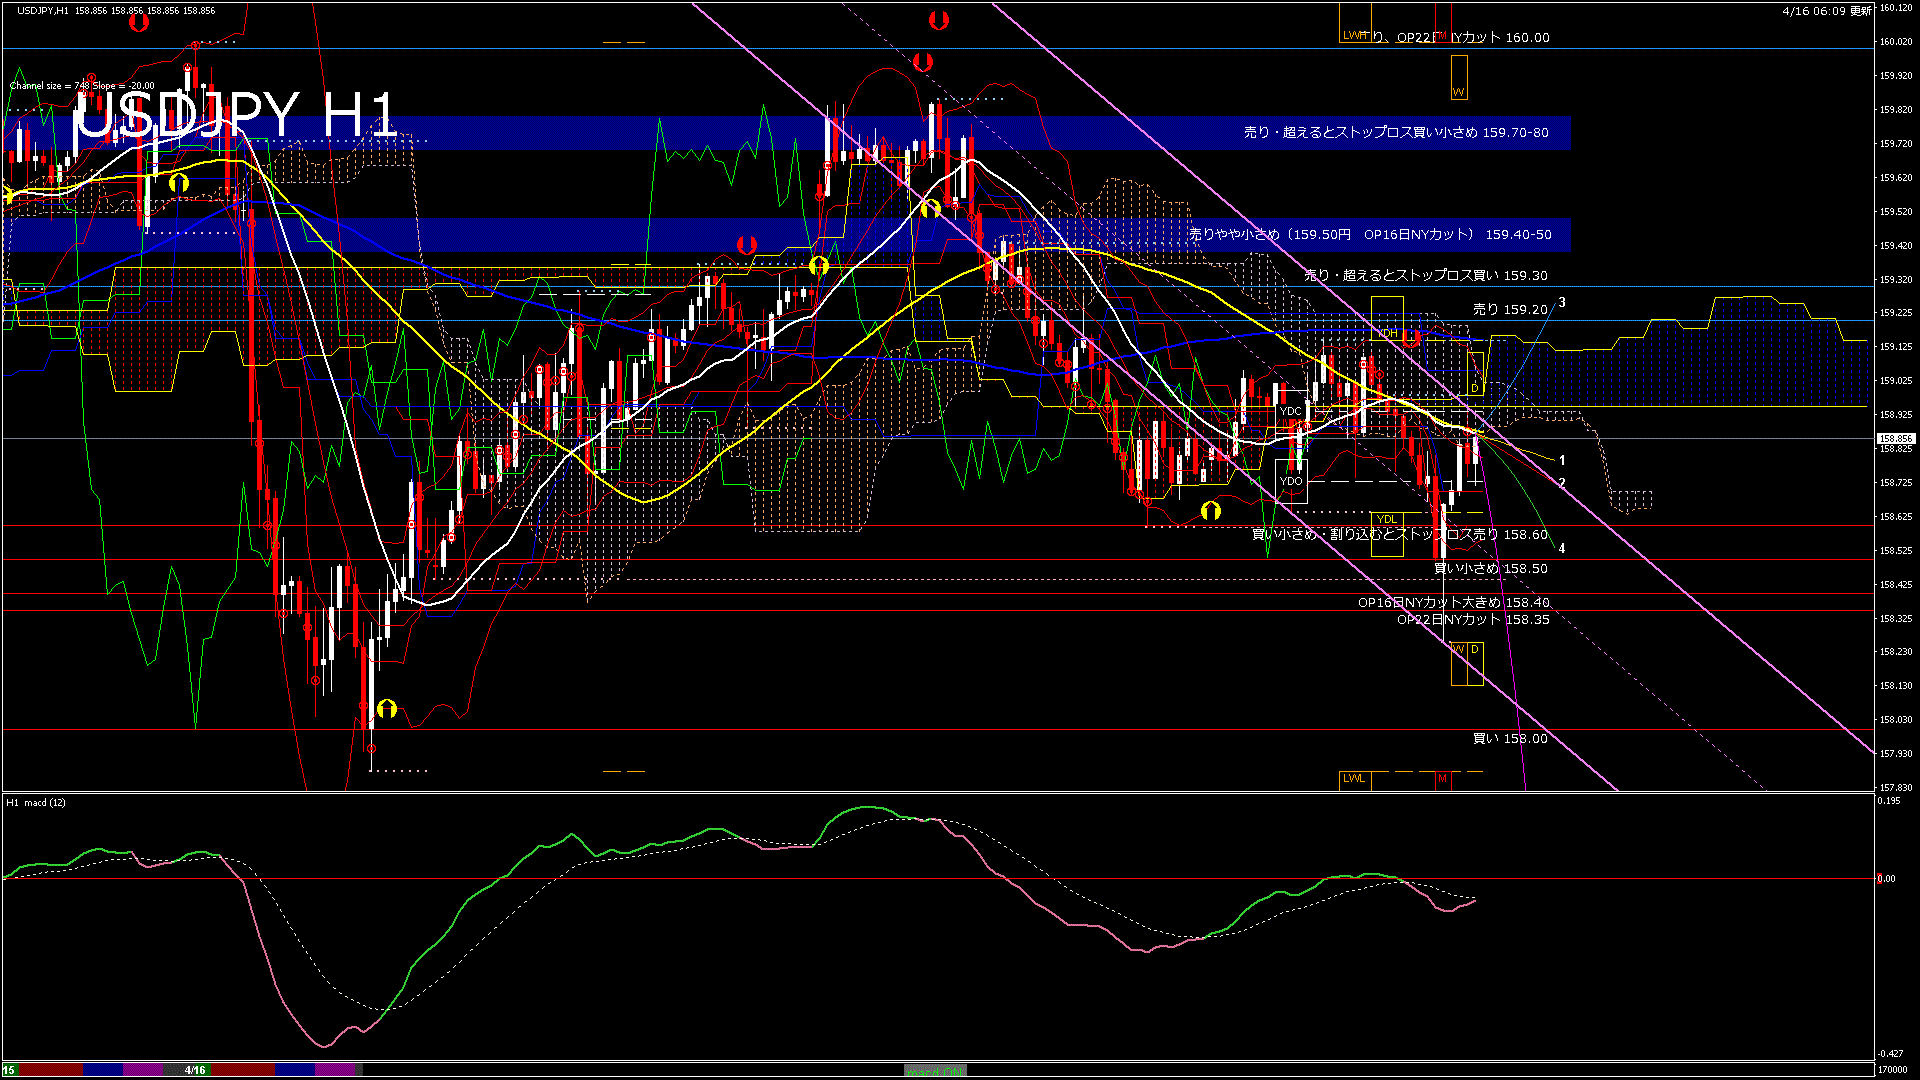Click the 売り 159.20 order annotation

pyautogui.click(x=1510, y=310)
